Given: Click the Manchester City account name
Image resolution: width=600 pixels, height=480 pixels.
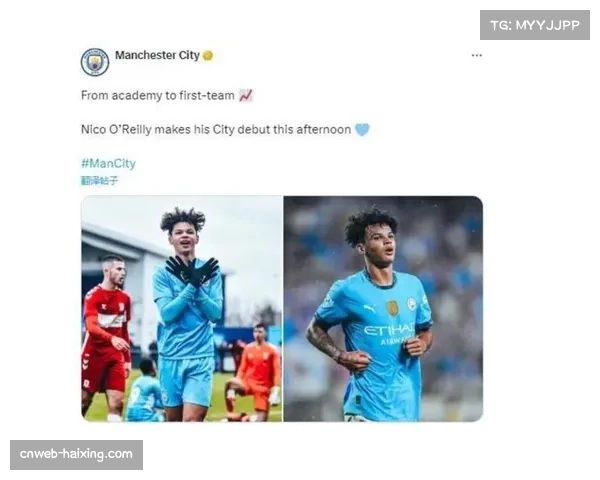Looking at the screenshot, I should (157, 56).
